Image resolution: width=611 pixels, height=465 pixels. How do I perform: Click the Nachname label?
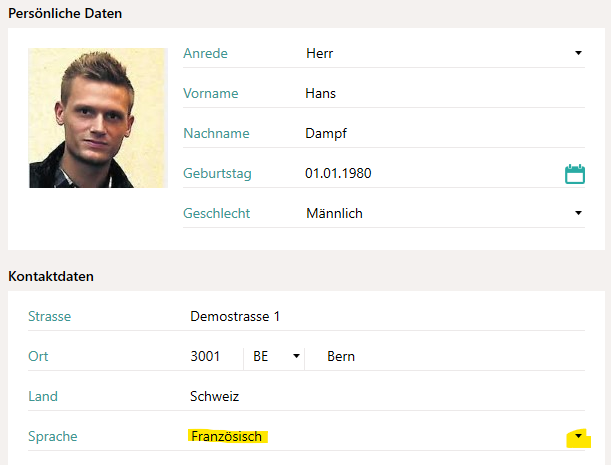216,134
